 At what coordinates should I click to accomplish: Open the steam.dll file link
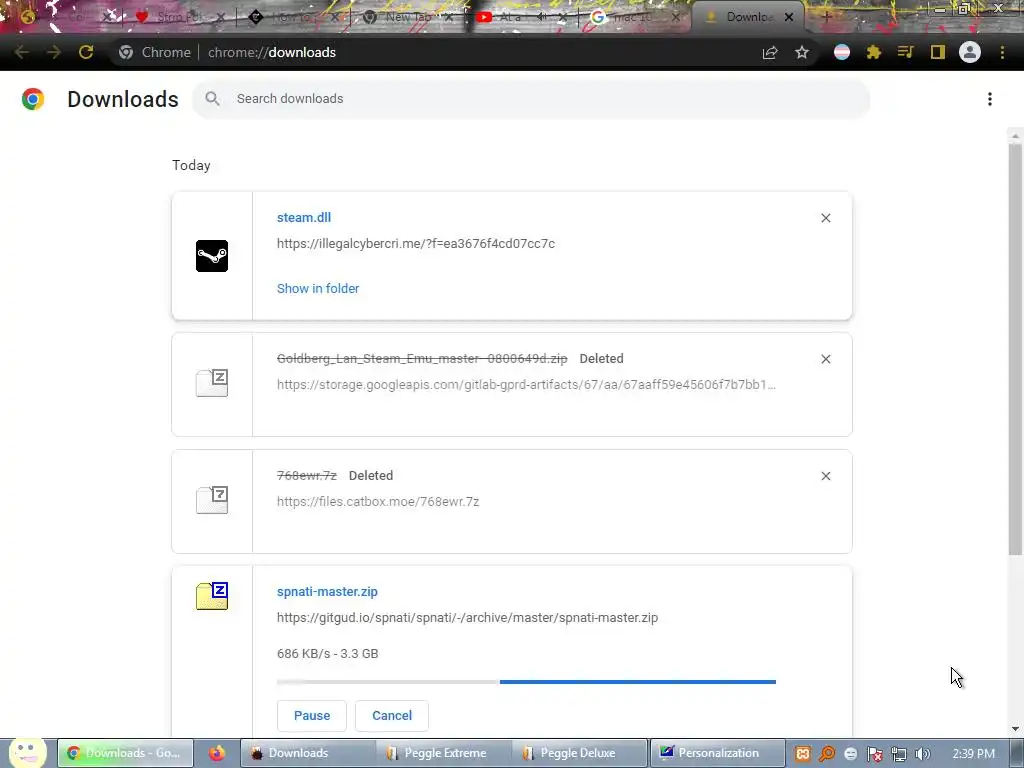(304, 217)
